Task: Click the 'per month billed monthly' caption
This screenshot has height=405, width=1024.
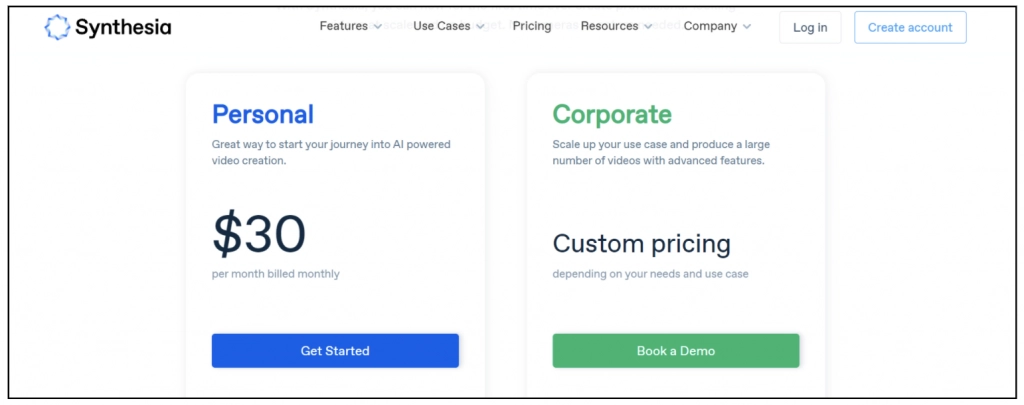Action: (x=275, y=274)
